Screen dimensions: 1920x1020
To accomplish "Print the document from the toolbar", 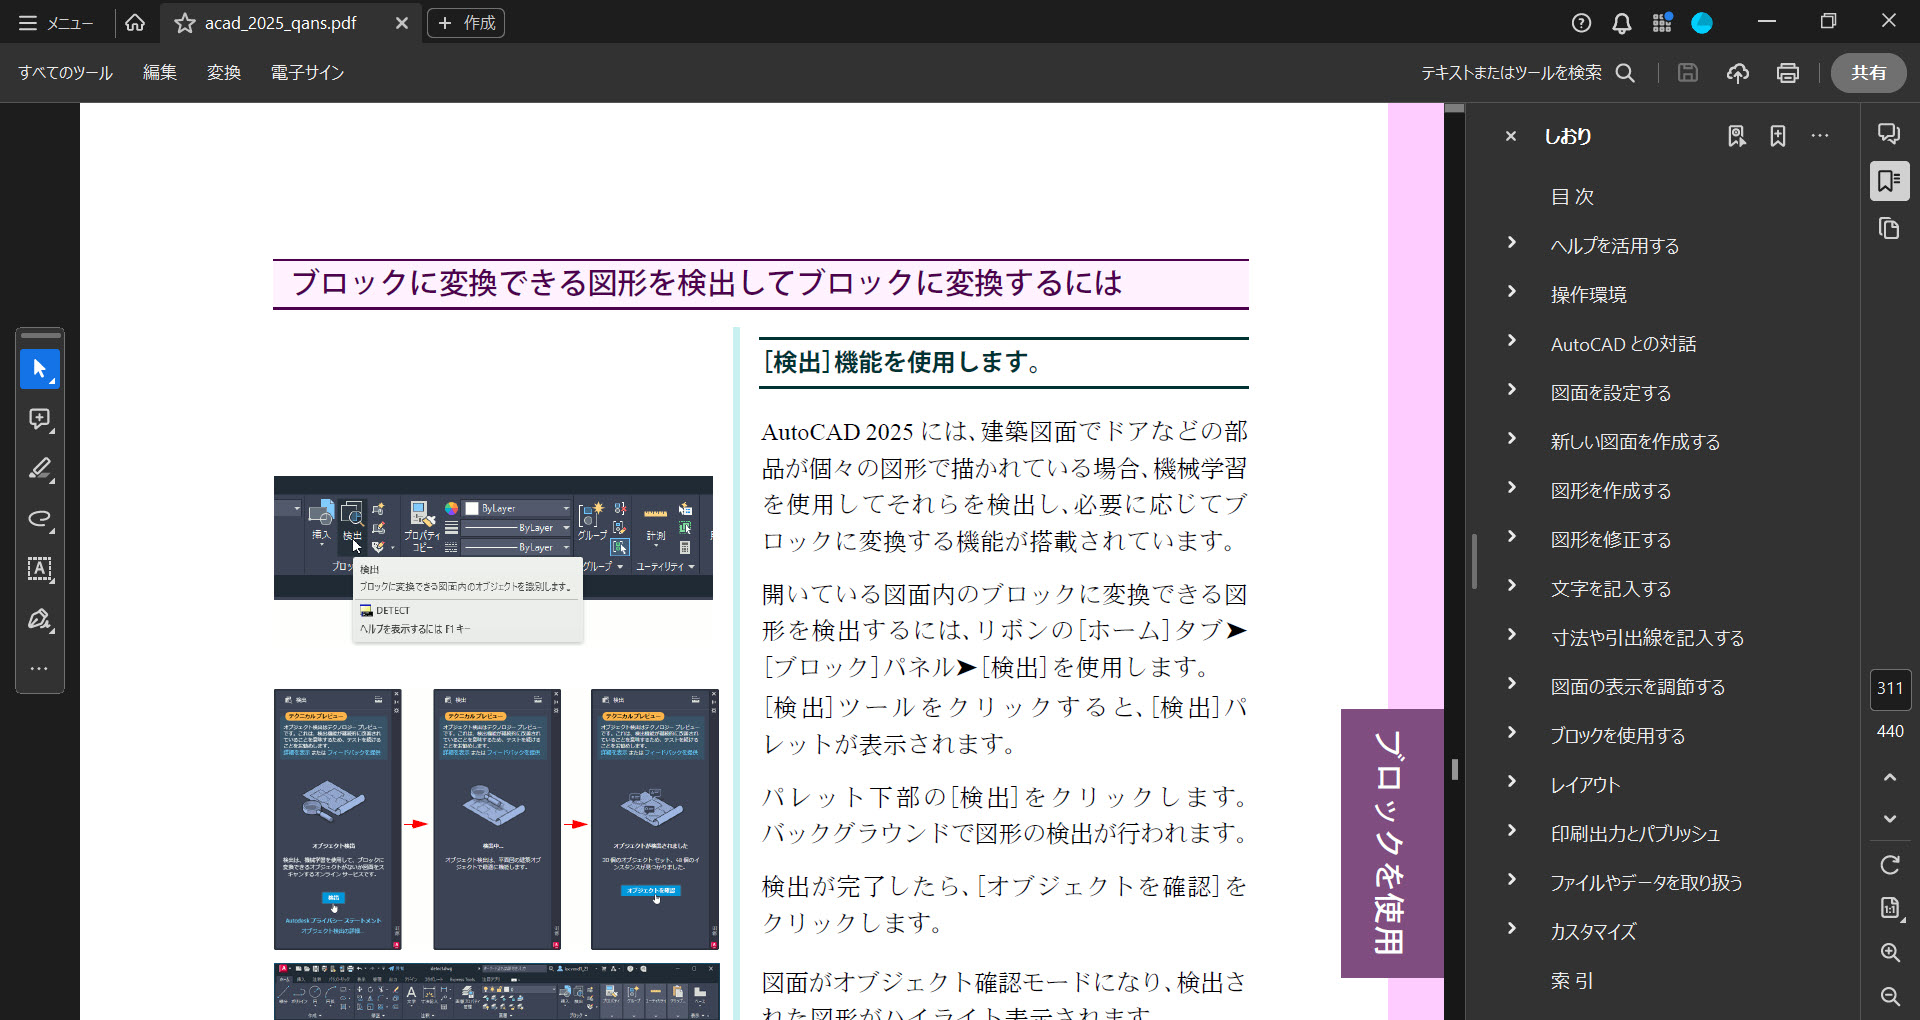I will tap(1788, 72).
